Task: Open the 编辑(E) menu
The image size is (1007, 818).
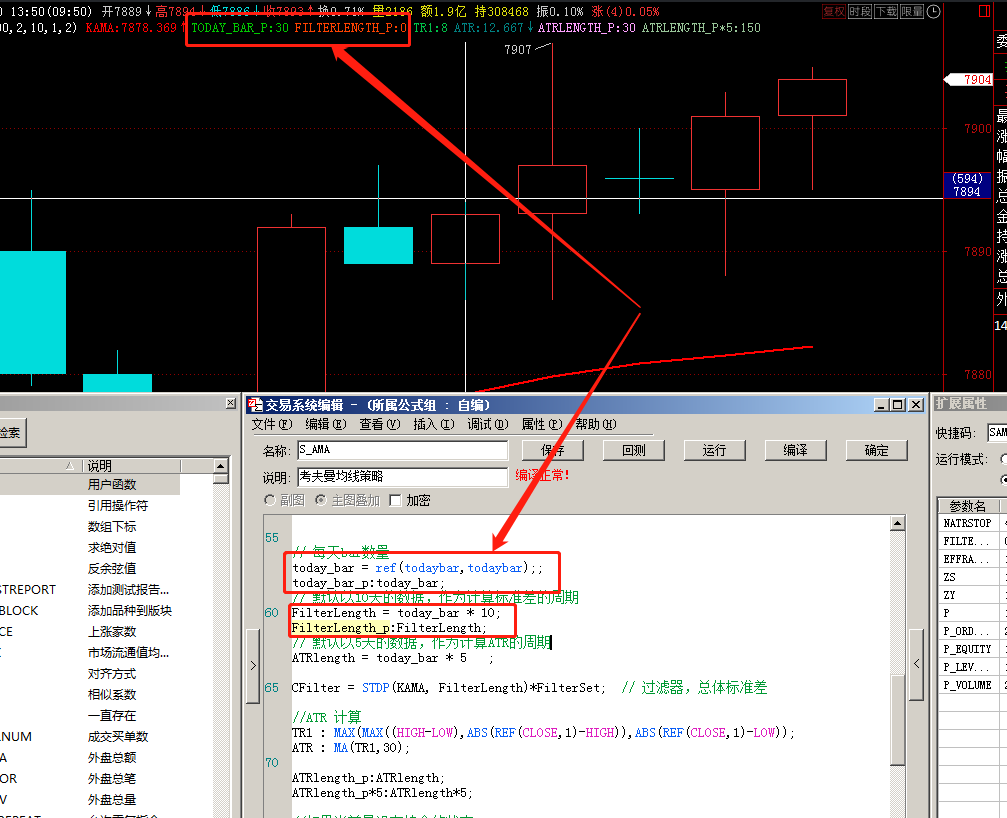Action: point(326,424)
